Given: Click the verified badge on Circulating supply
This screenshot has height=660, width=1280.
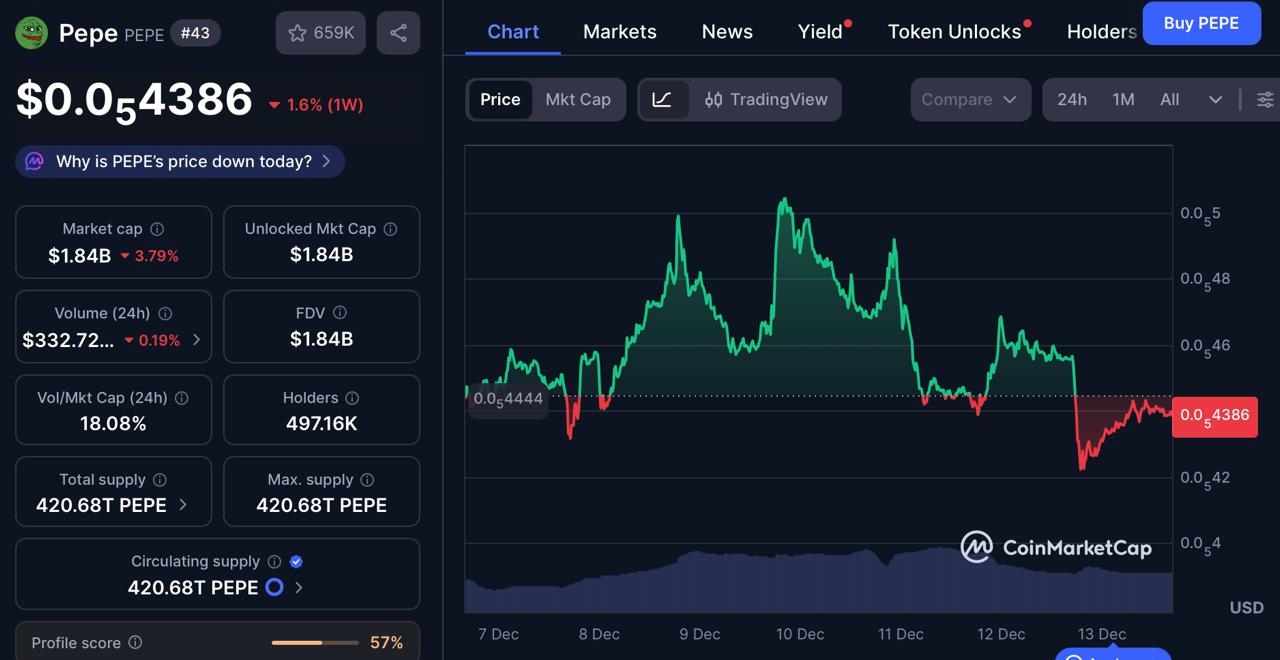Looking at the screenshot, I should [x=296, y=561].
